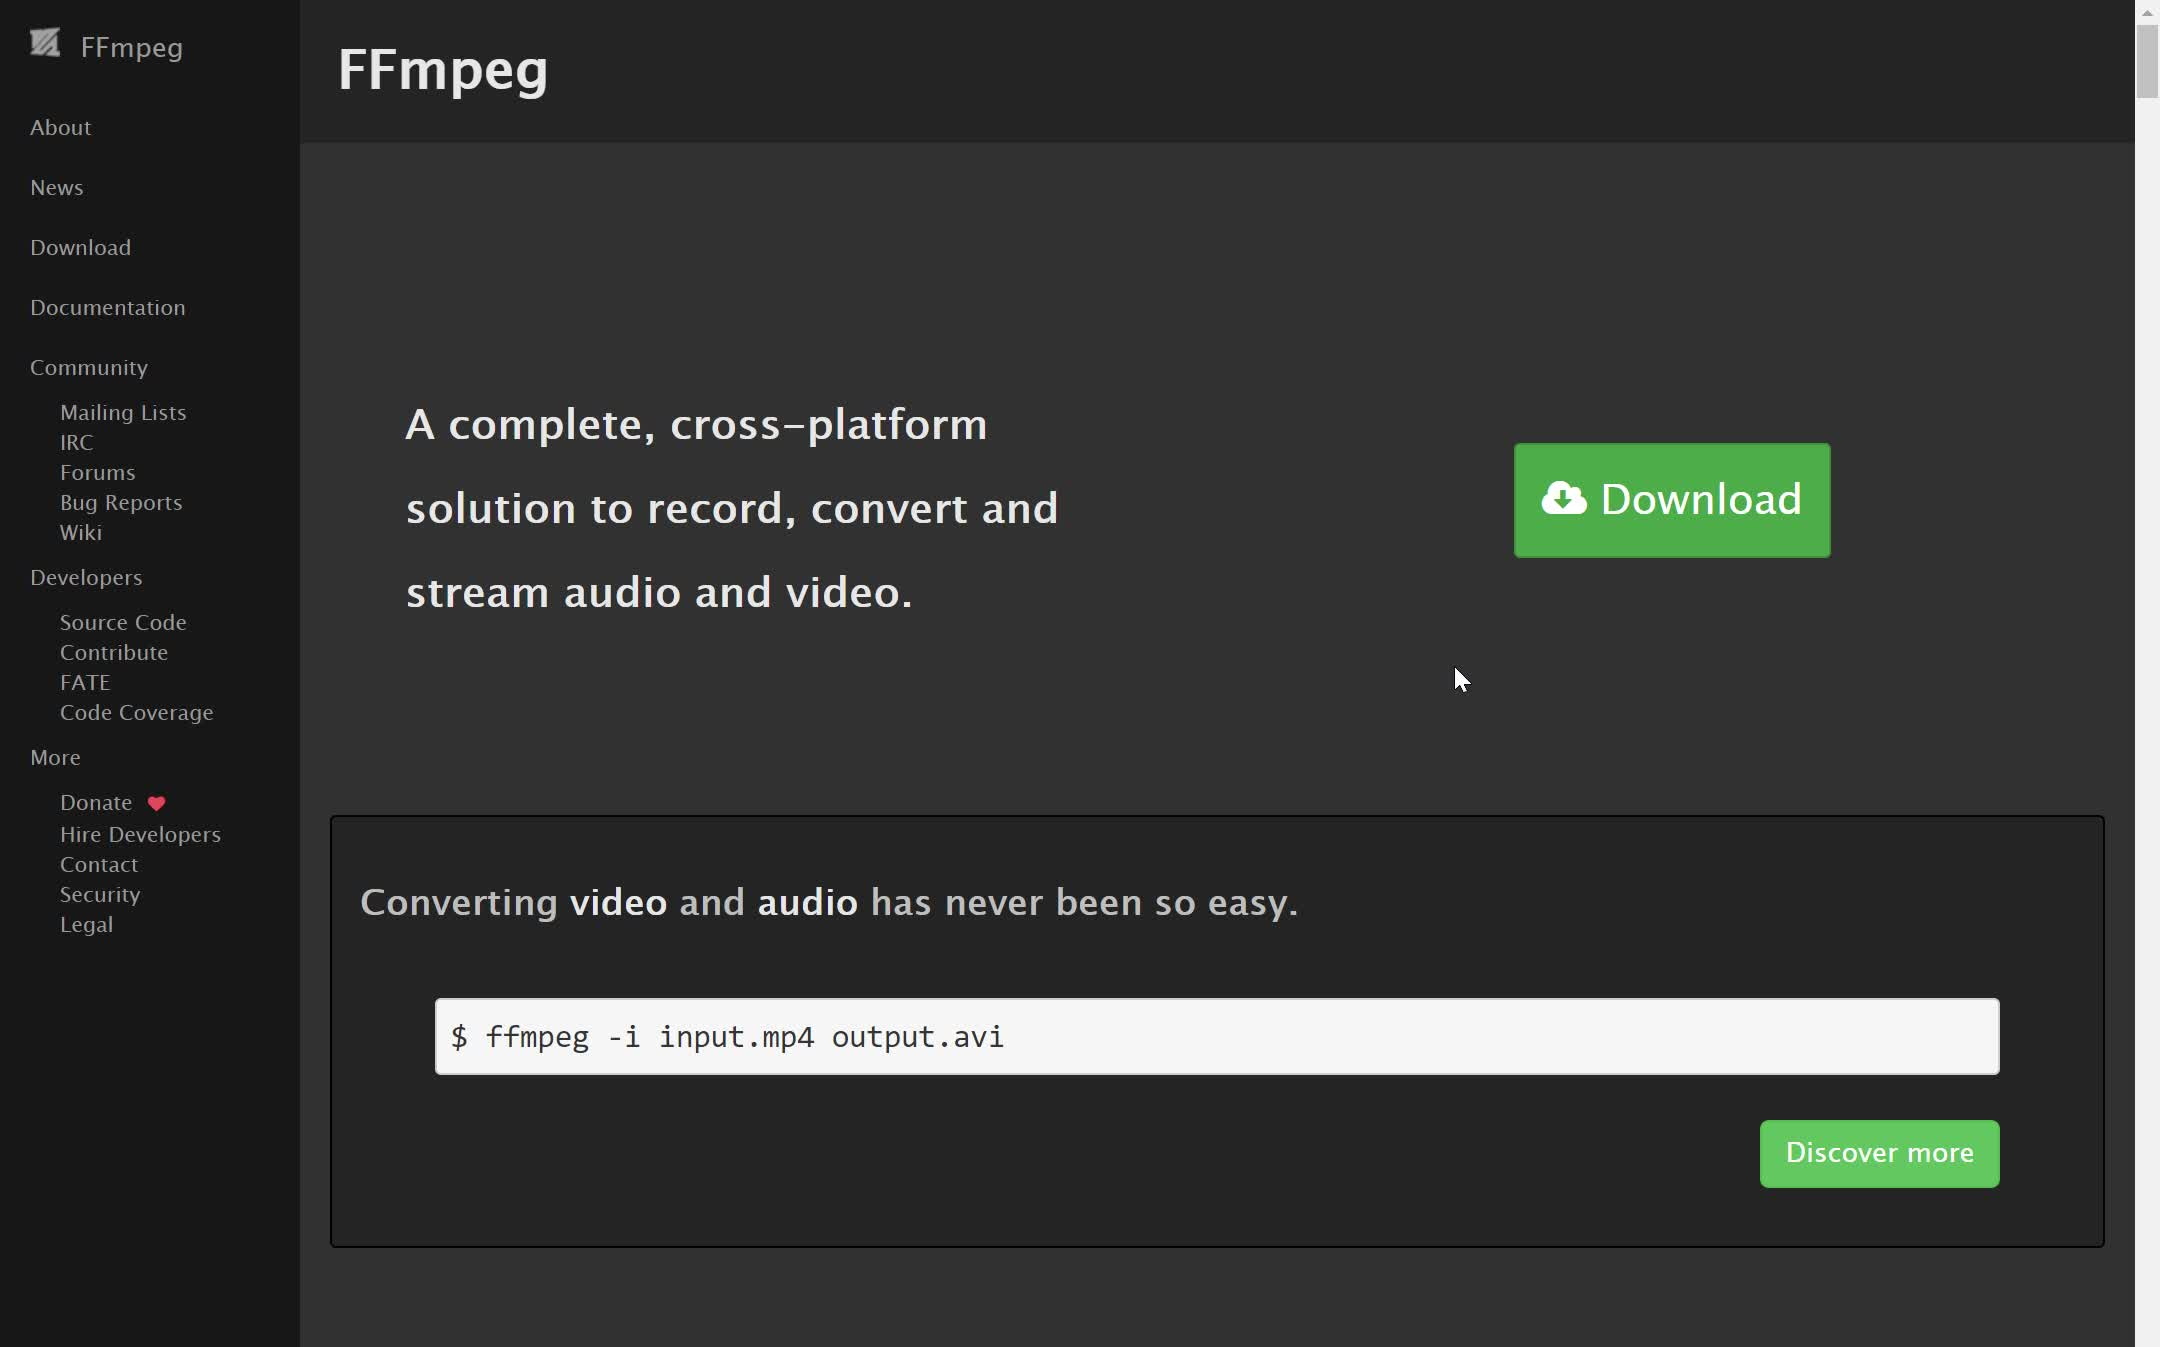
Task: Open the Bug Reports page
Action: click(x=120, y=502)
